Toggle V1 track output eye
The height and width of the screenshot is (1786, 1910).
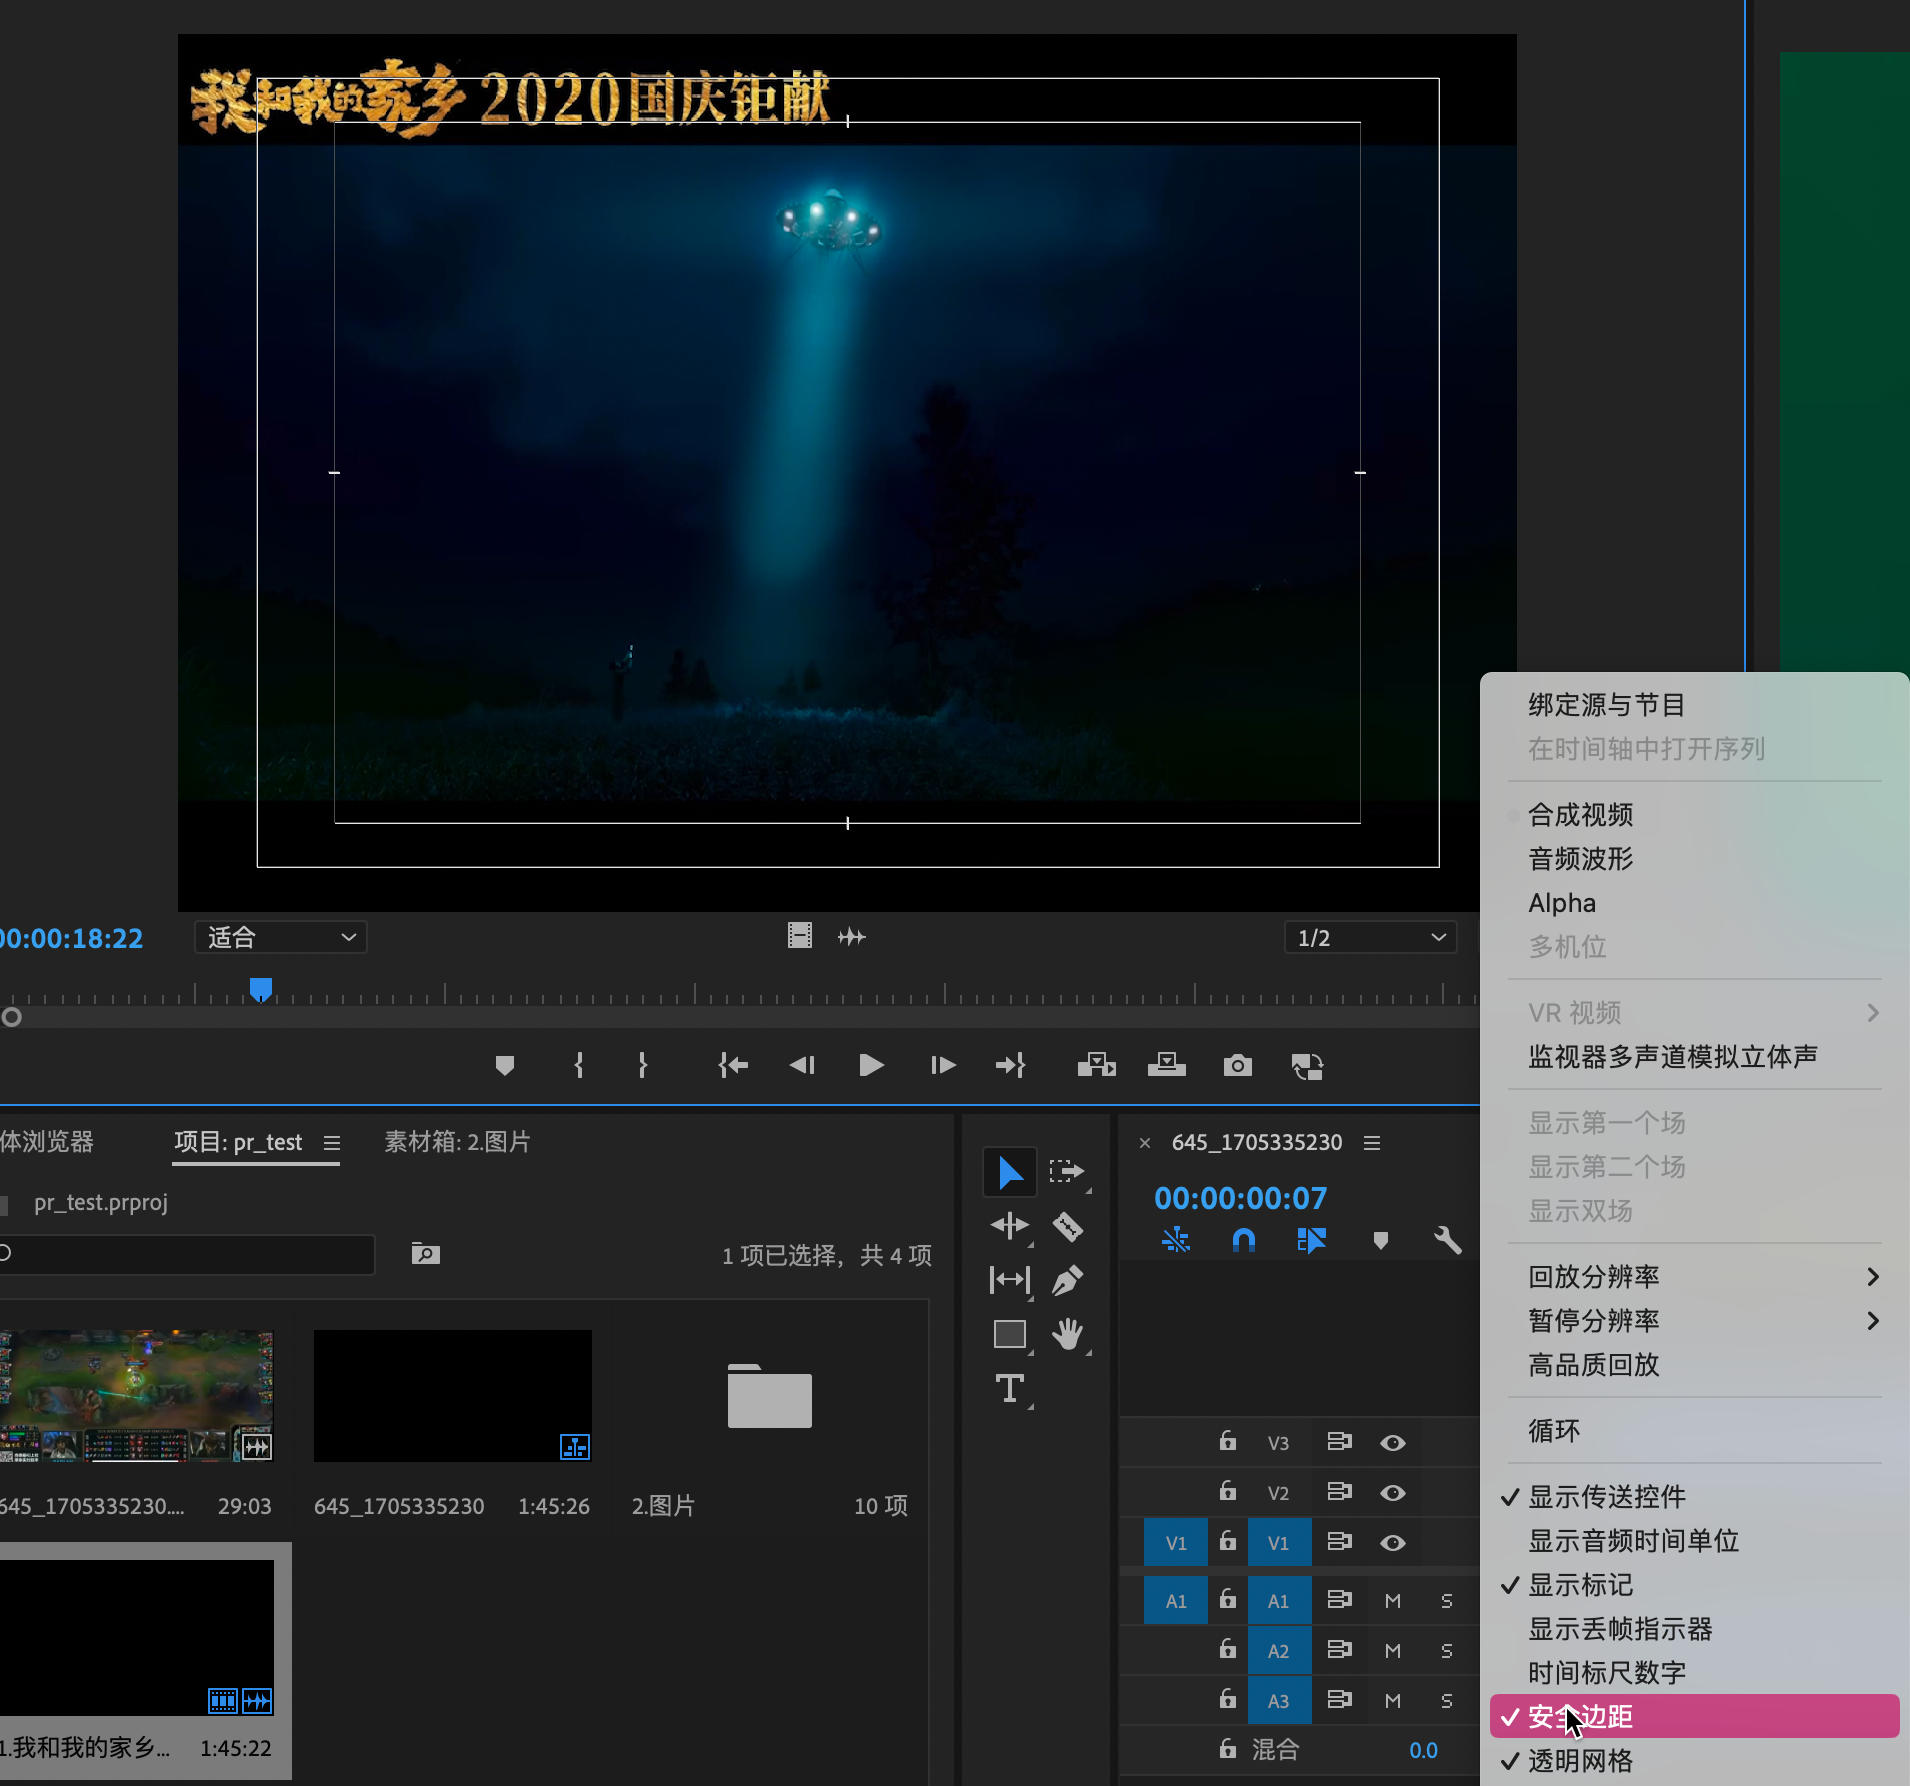1393,1543
